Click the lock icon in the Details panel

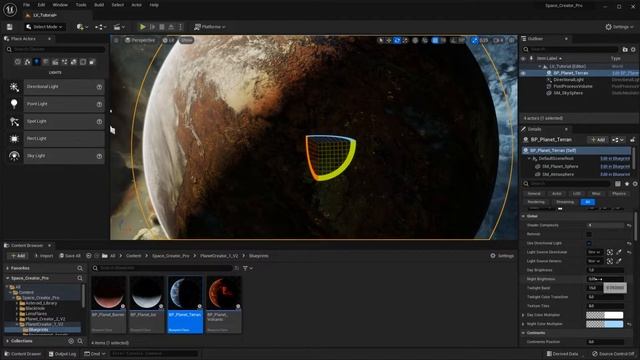click(633, 140)
